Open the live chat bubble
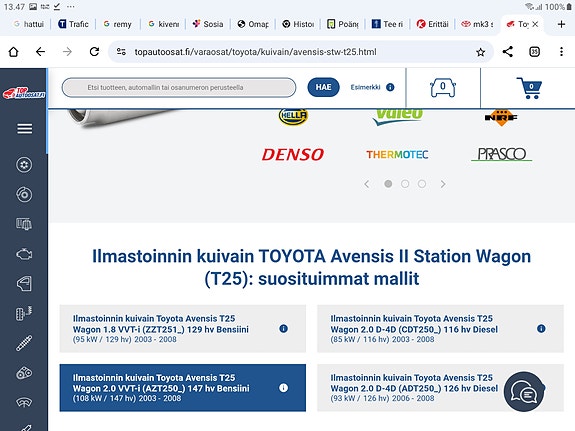The height and width of the screenshot is (431, 575). click(524, 392)
